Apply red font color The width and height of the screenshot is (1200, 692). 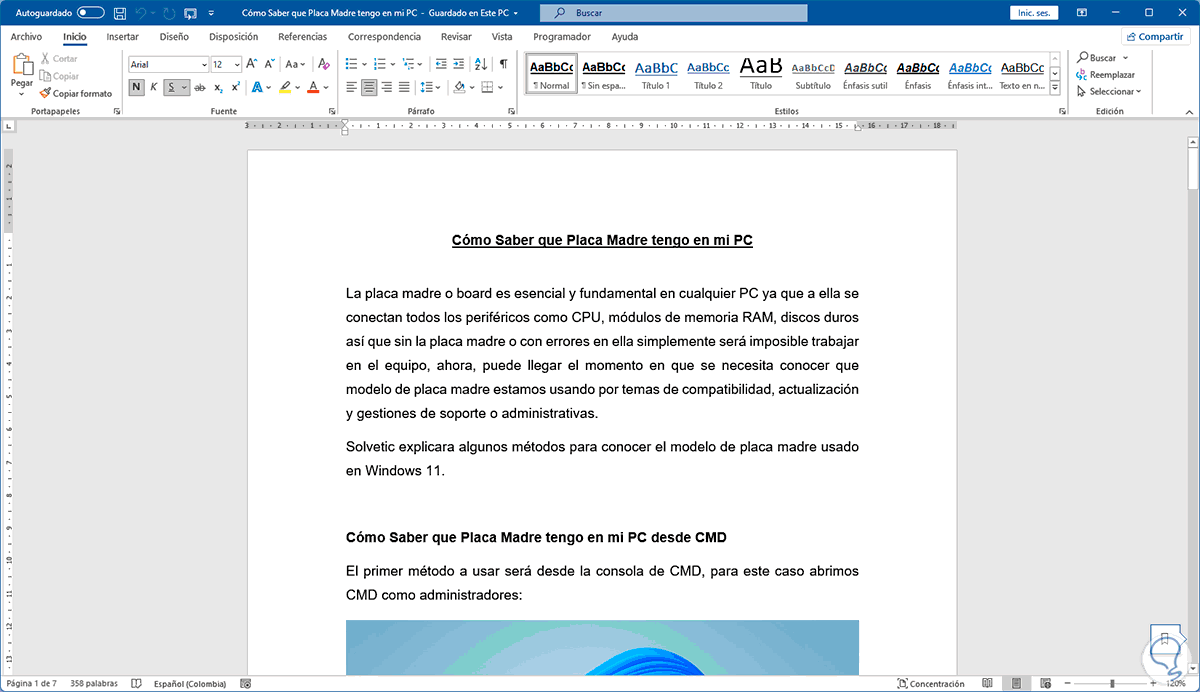[x=313, y=88]
